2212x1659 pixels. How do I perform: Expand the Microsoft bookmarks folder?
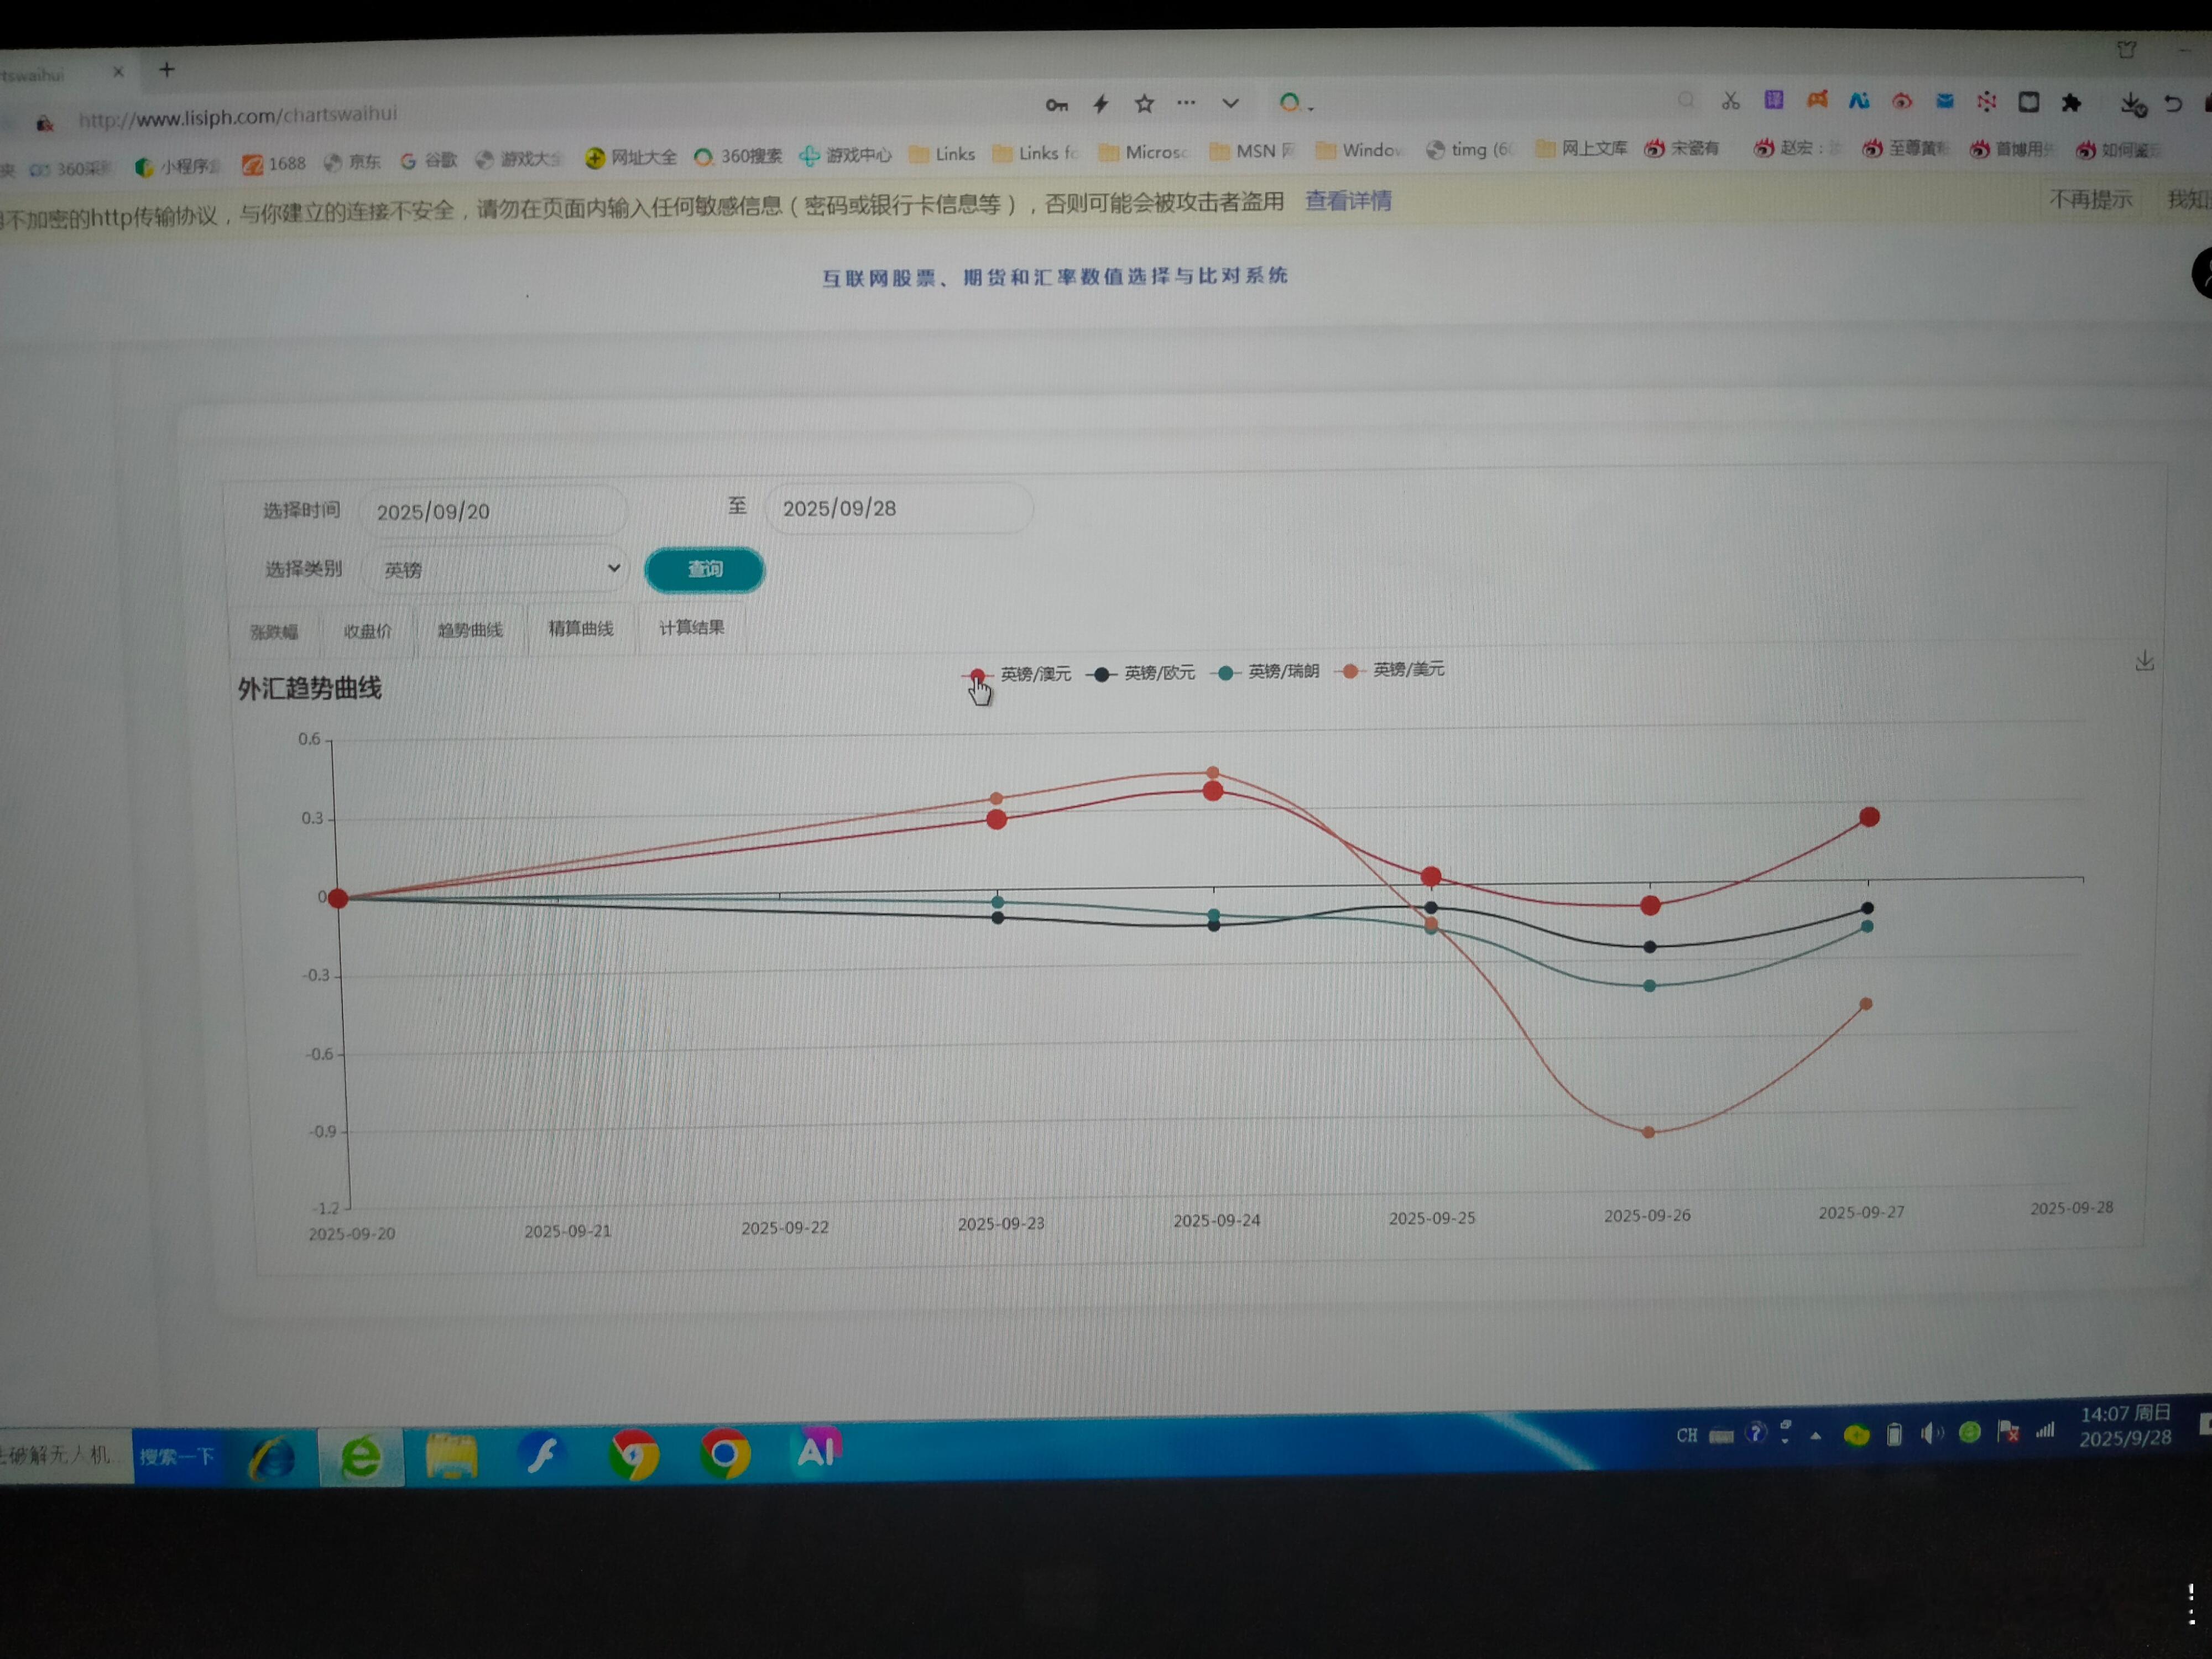[x=1143, y=152]
